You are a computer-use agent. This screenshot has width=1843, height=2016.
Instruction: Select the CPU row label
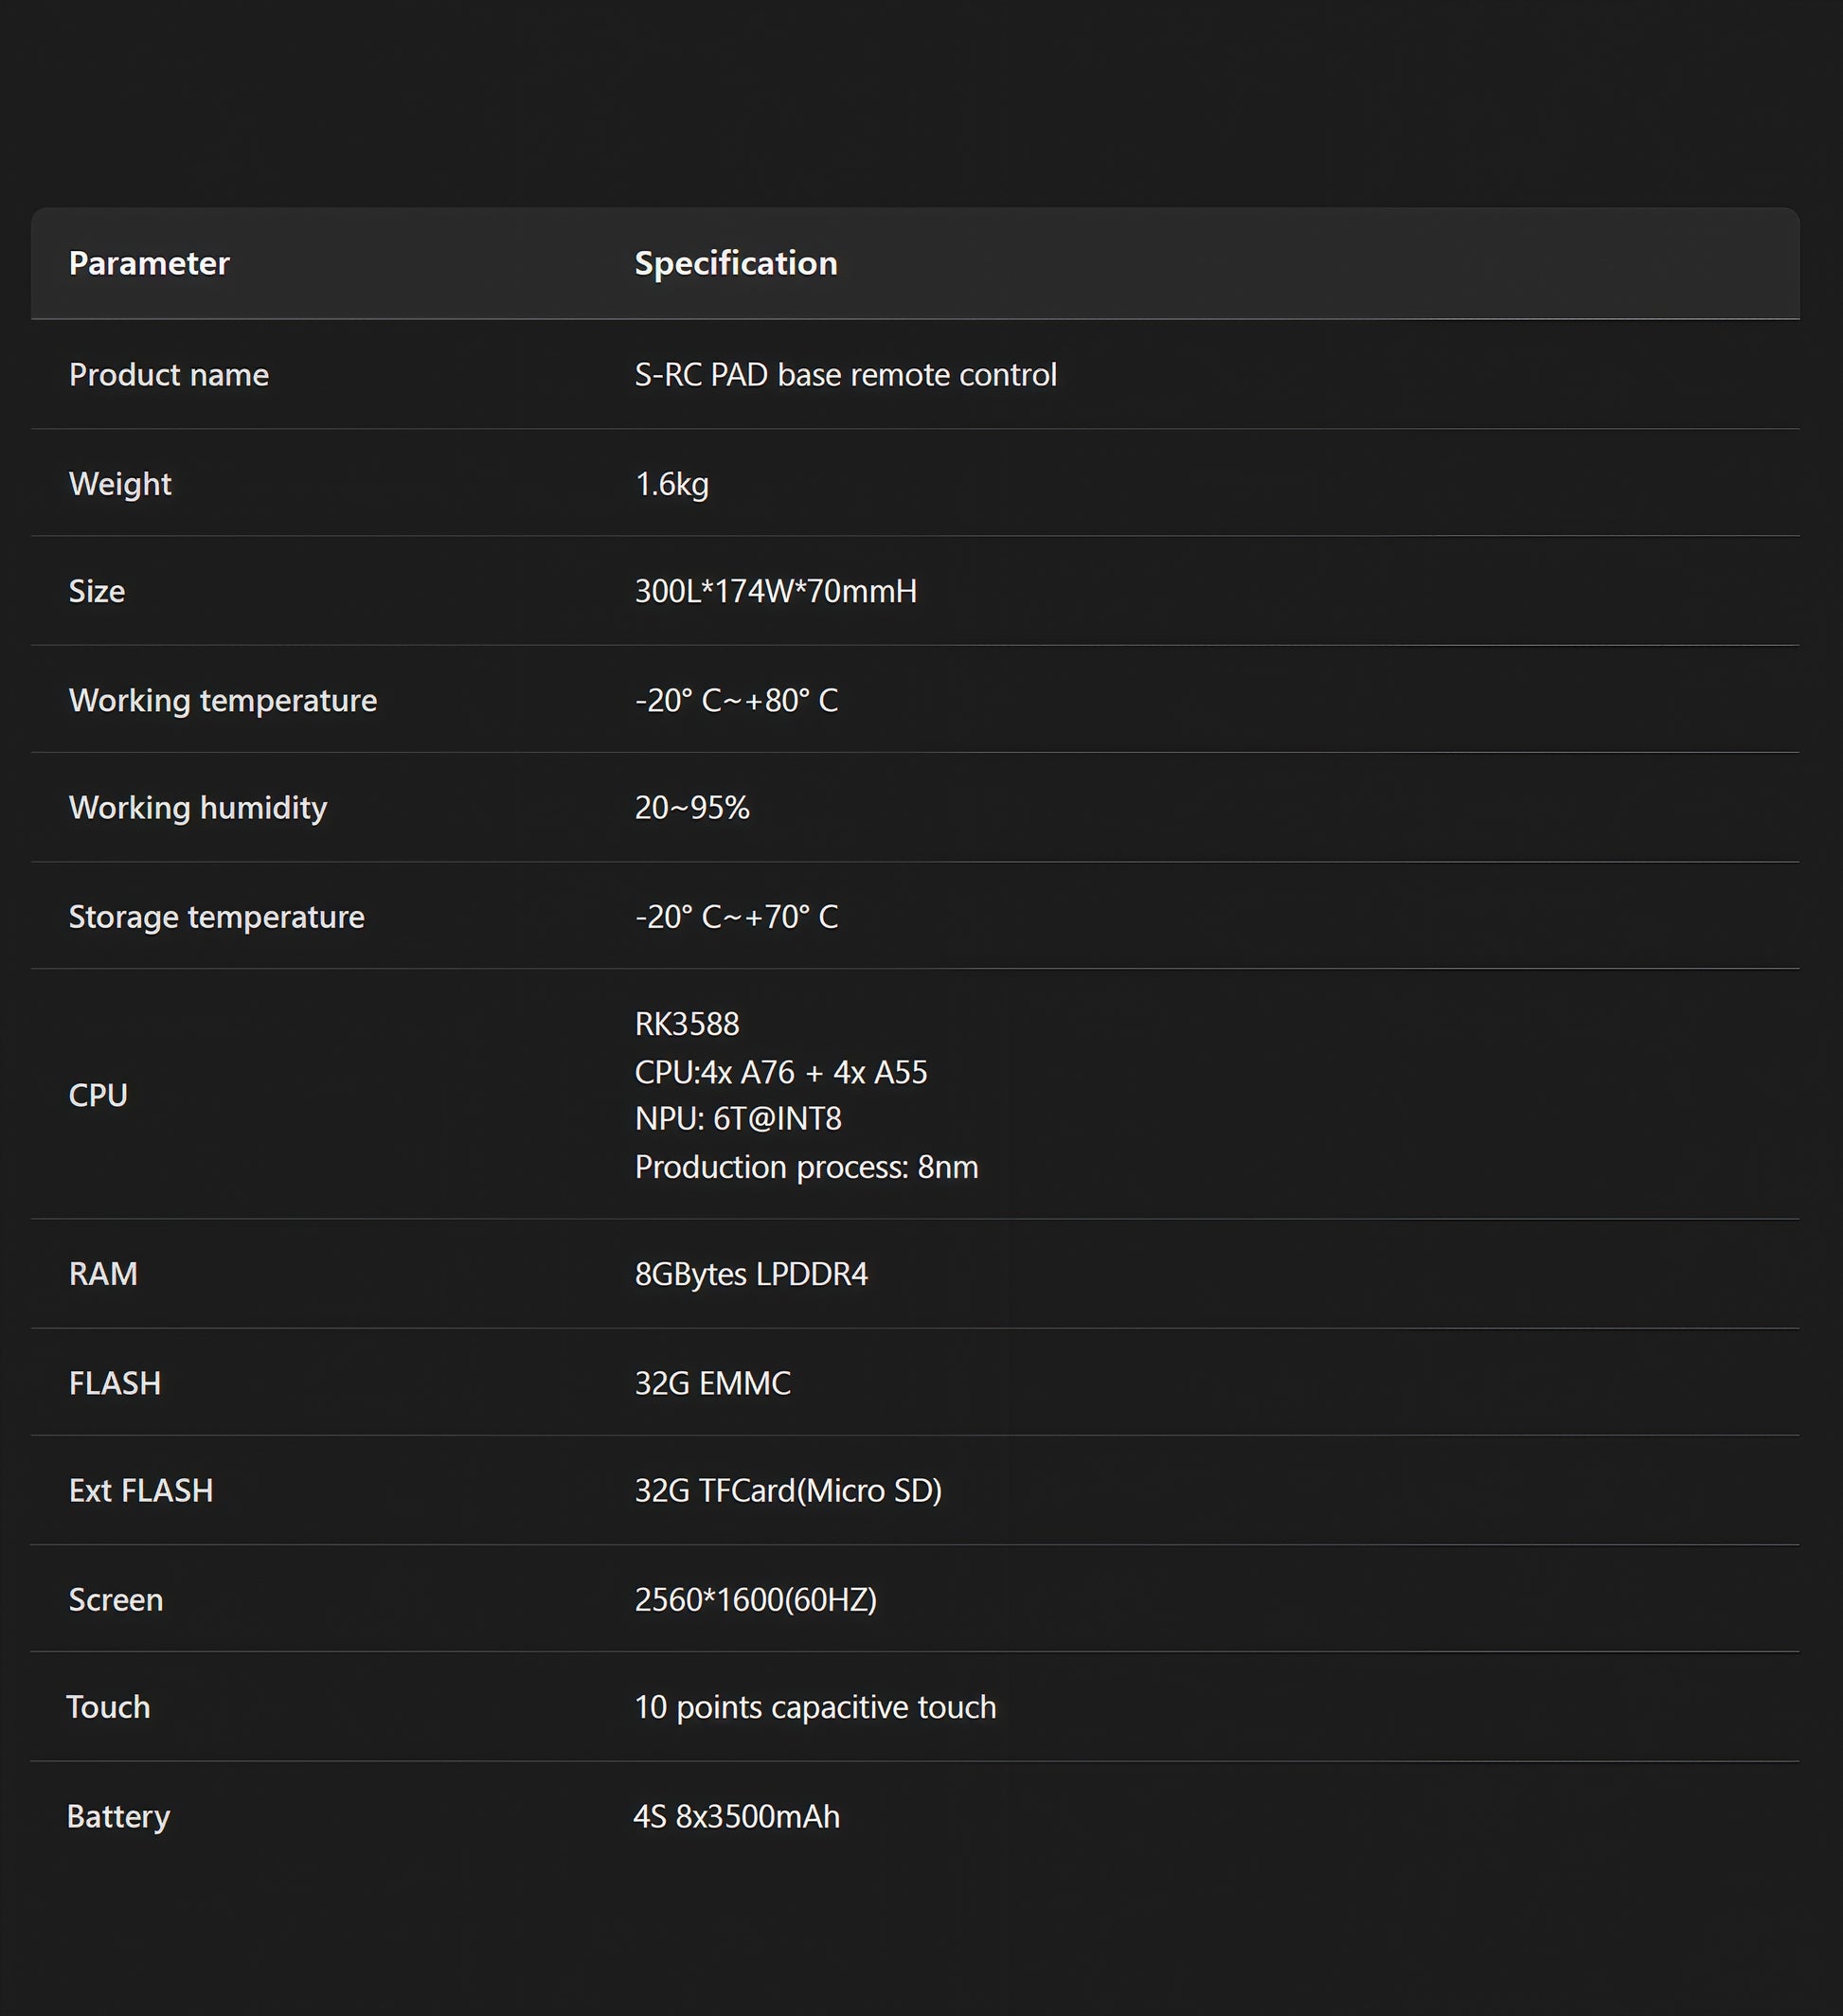[x=98, y=1095]
